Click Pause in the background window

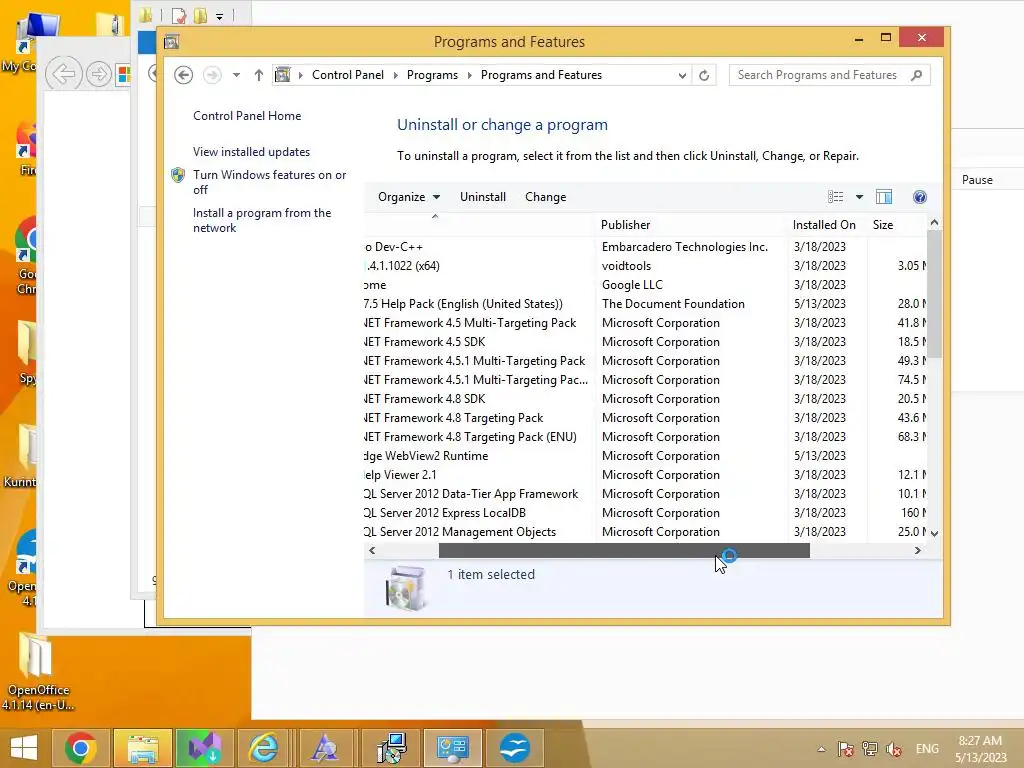pos(977,180)
